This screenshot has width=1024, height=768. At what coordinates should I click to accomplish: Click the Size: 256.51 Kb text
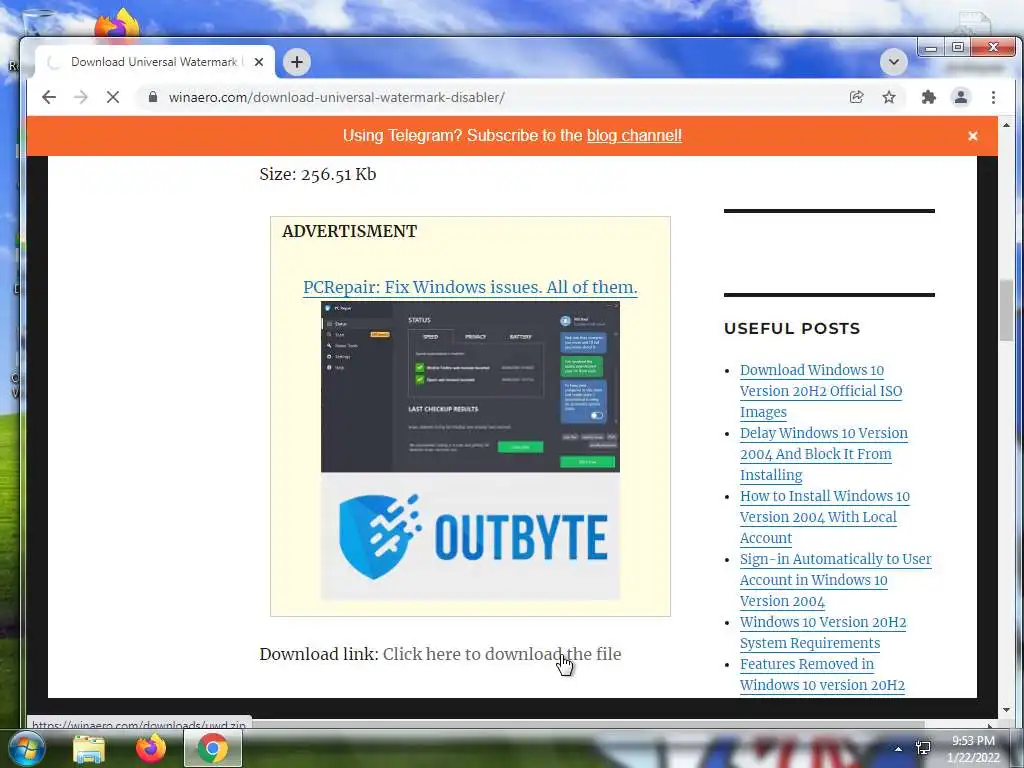[317, 174]
